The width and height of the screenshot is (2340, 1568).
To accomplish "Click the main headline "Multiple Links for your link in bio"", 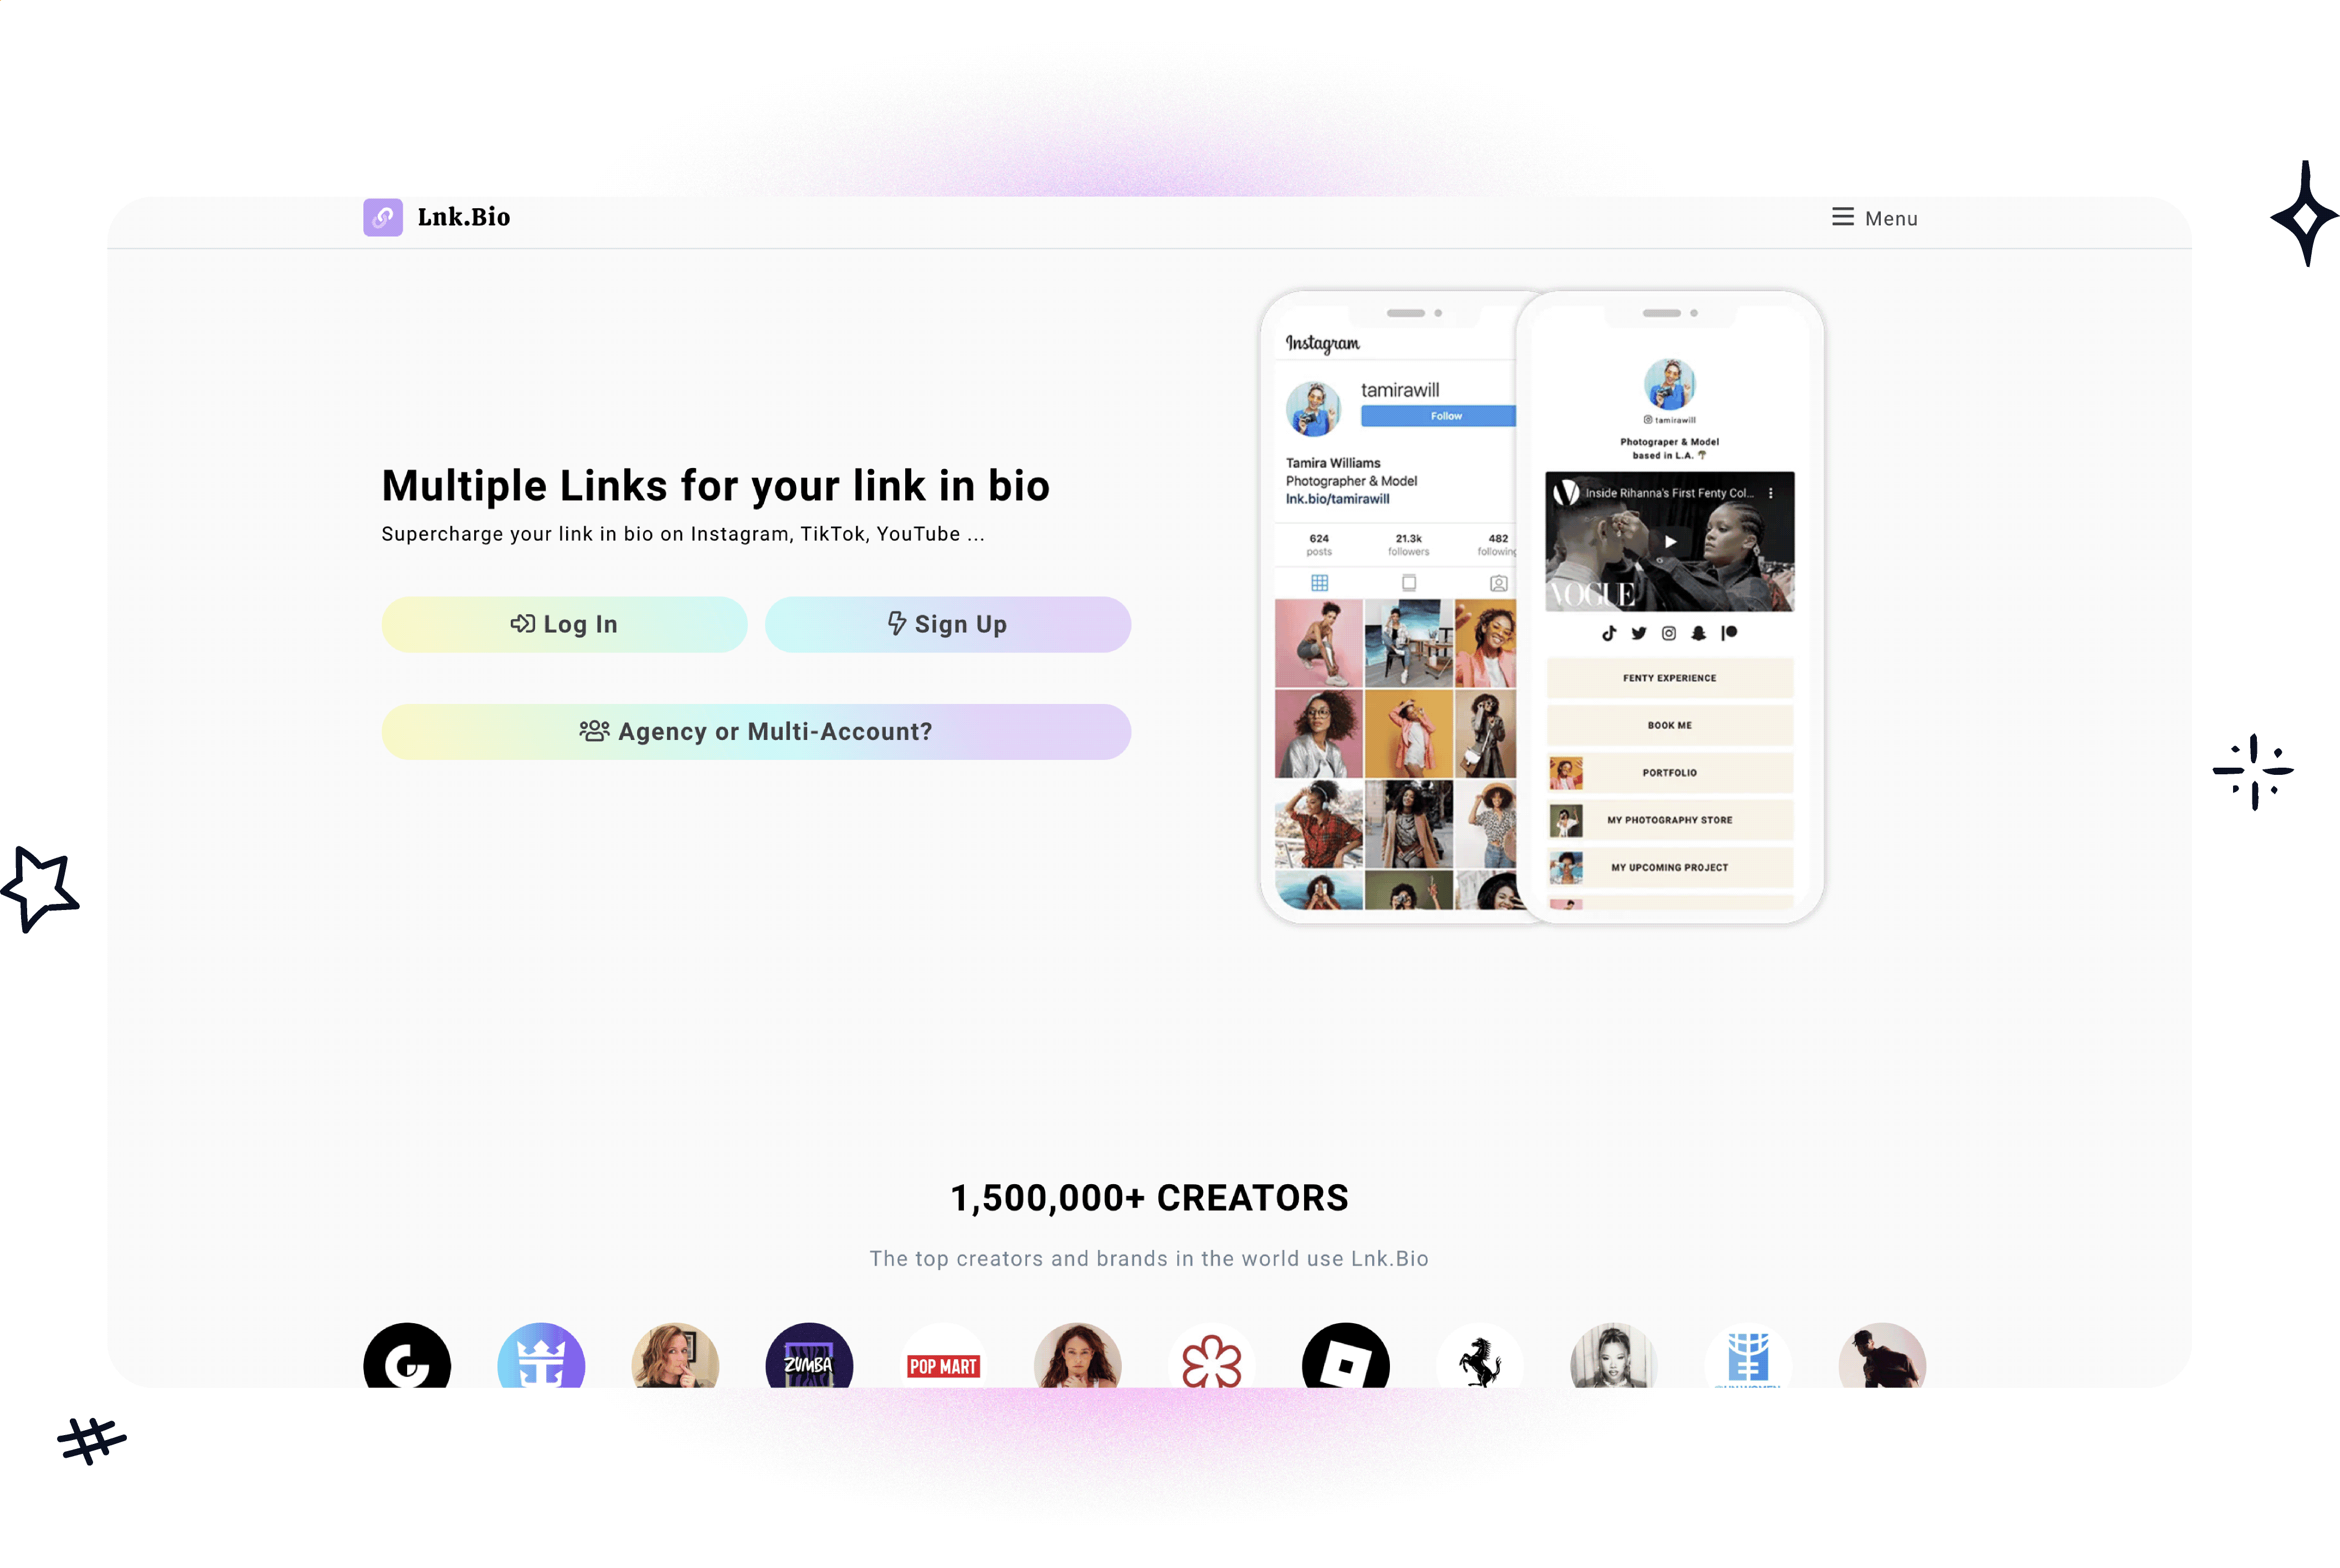I will click(715, 486).
